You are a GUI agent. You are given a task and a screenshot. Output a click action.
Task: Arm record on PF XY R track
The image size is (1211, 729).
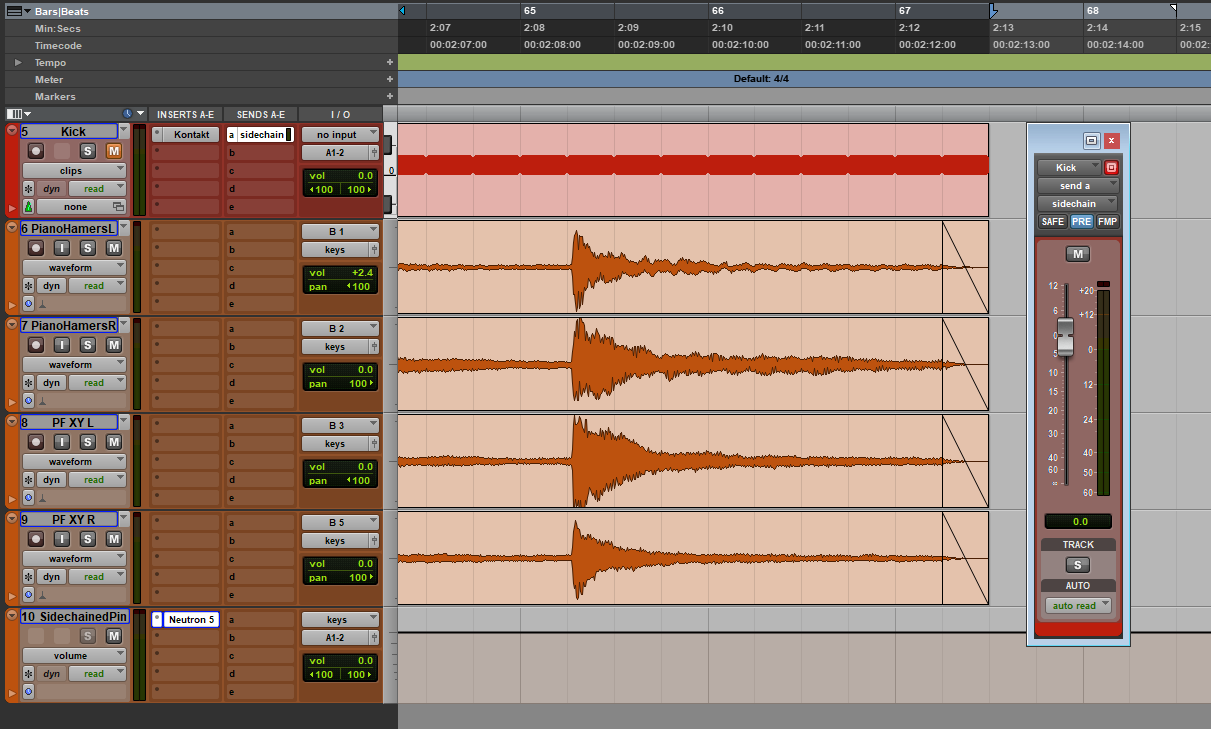pos(36,539)
